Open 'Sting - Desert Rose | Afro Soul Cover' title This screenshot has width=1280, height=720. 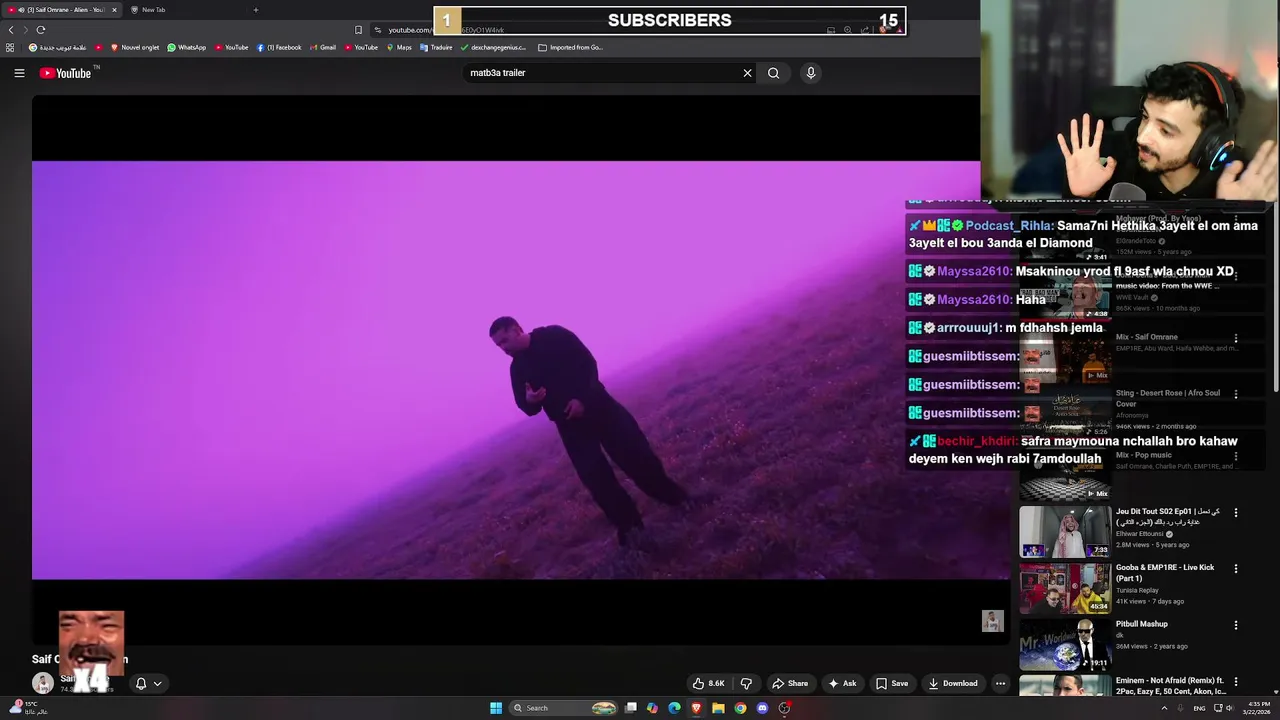pos(1167,398)
